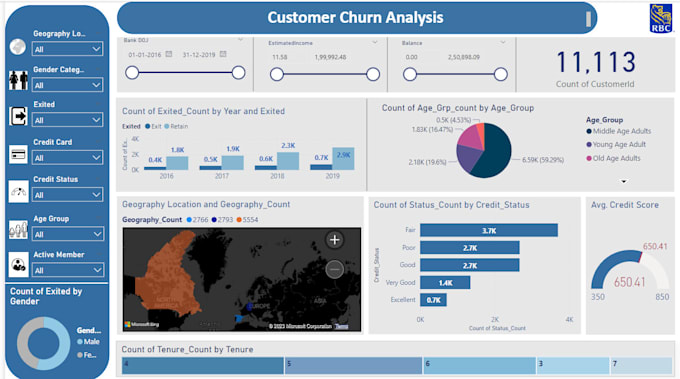
Task: Select the 5554 Geography_Count legend item
Action: point(247,220)
